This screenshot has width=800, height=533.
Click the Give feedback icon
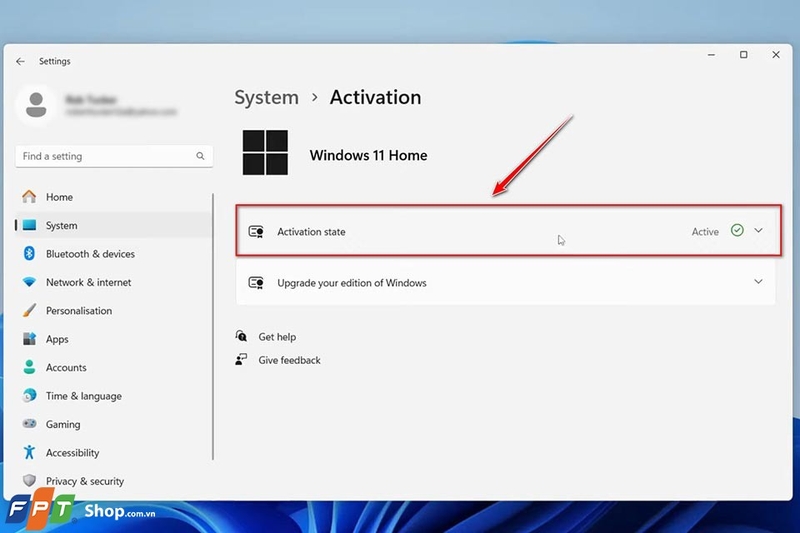tap(241, 359)
